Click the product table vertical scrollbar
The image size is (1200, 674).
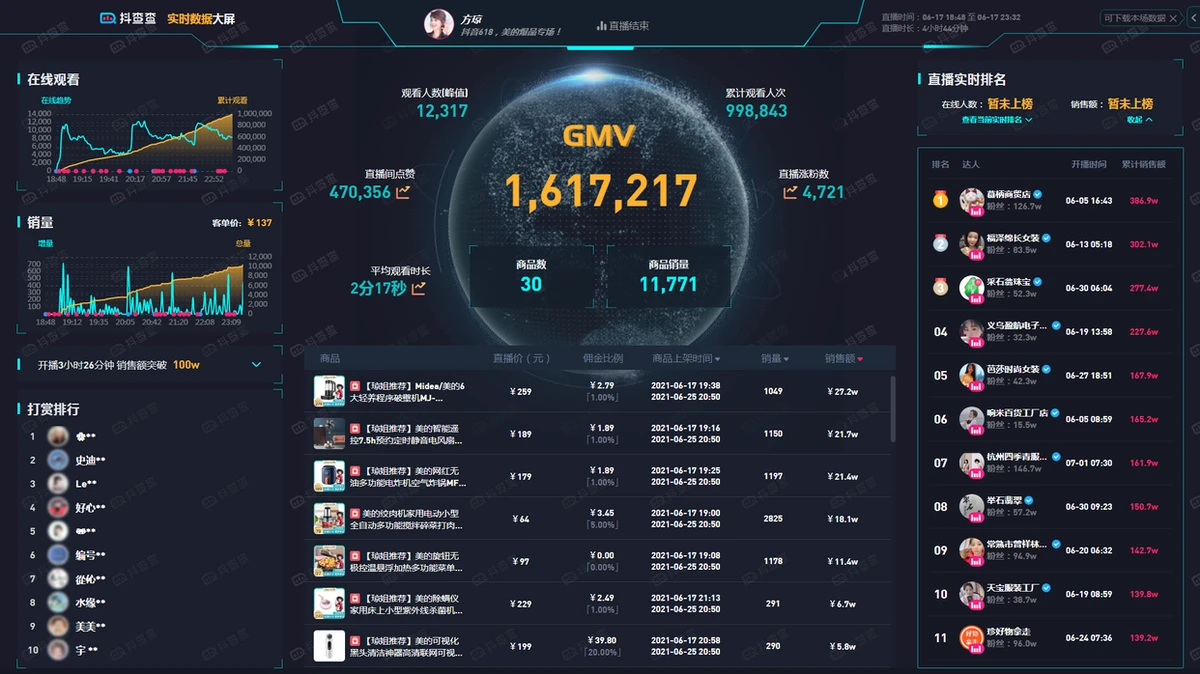(892, 410)
